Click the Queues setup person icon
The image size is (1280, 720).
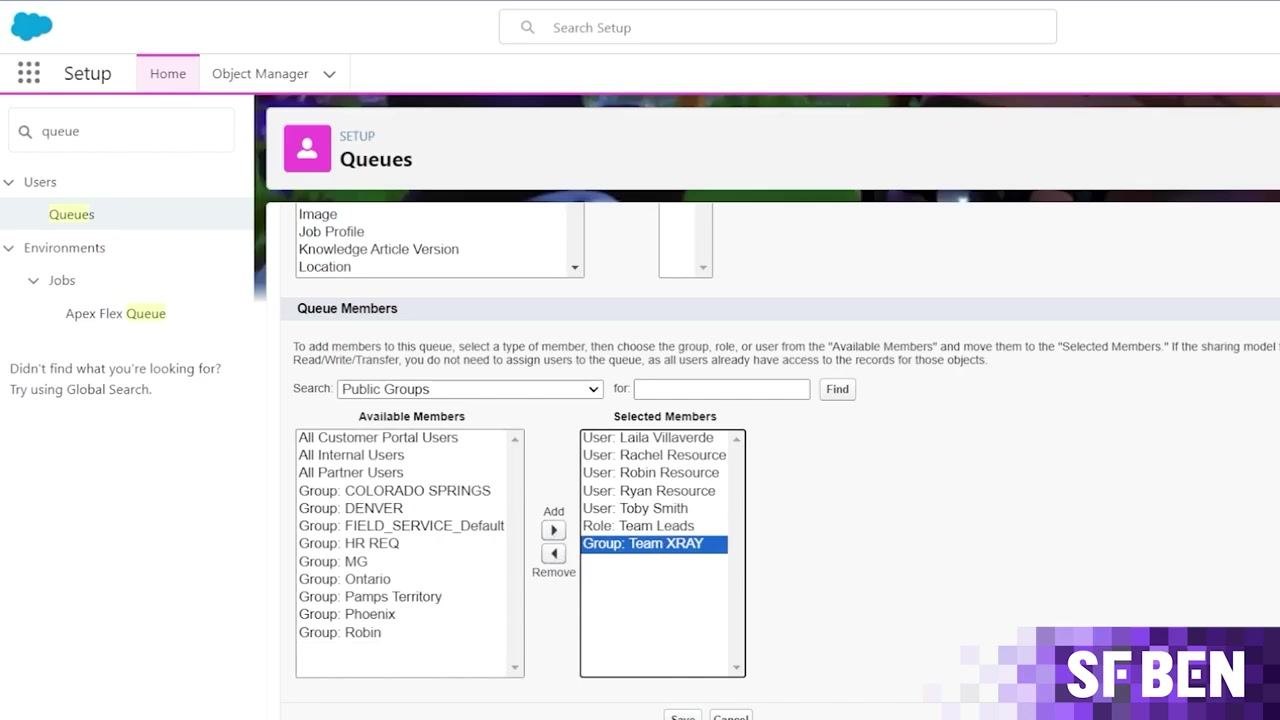[x=307, y=148]
